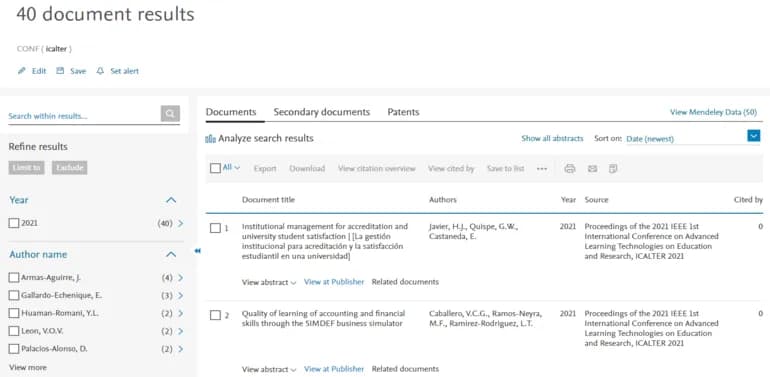Click View cited by
The image size is (770, 377).
(x=451, y=169)
